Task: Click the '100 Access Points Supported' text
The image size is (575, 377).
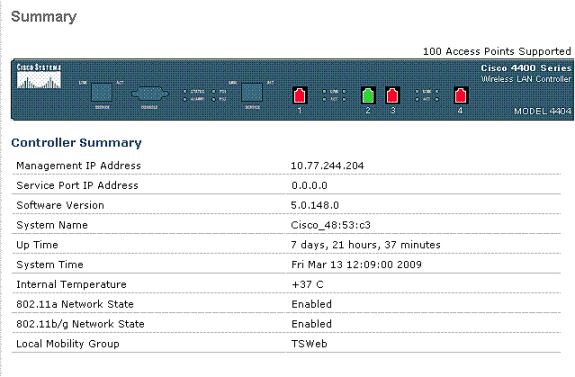Action: coord(497,51)
